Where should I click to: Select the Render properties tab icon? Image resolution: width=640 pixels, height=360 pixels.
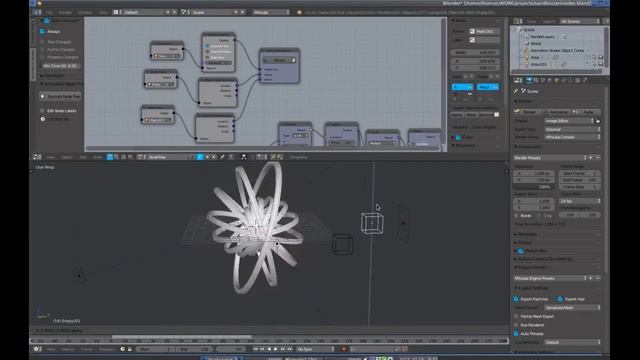[529, 80]
